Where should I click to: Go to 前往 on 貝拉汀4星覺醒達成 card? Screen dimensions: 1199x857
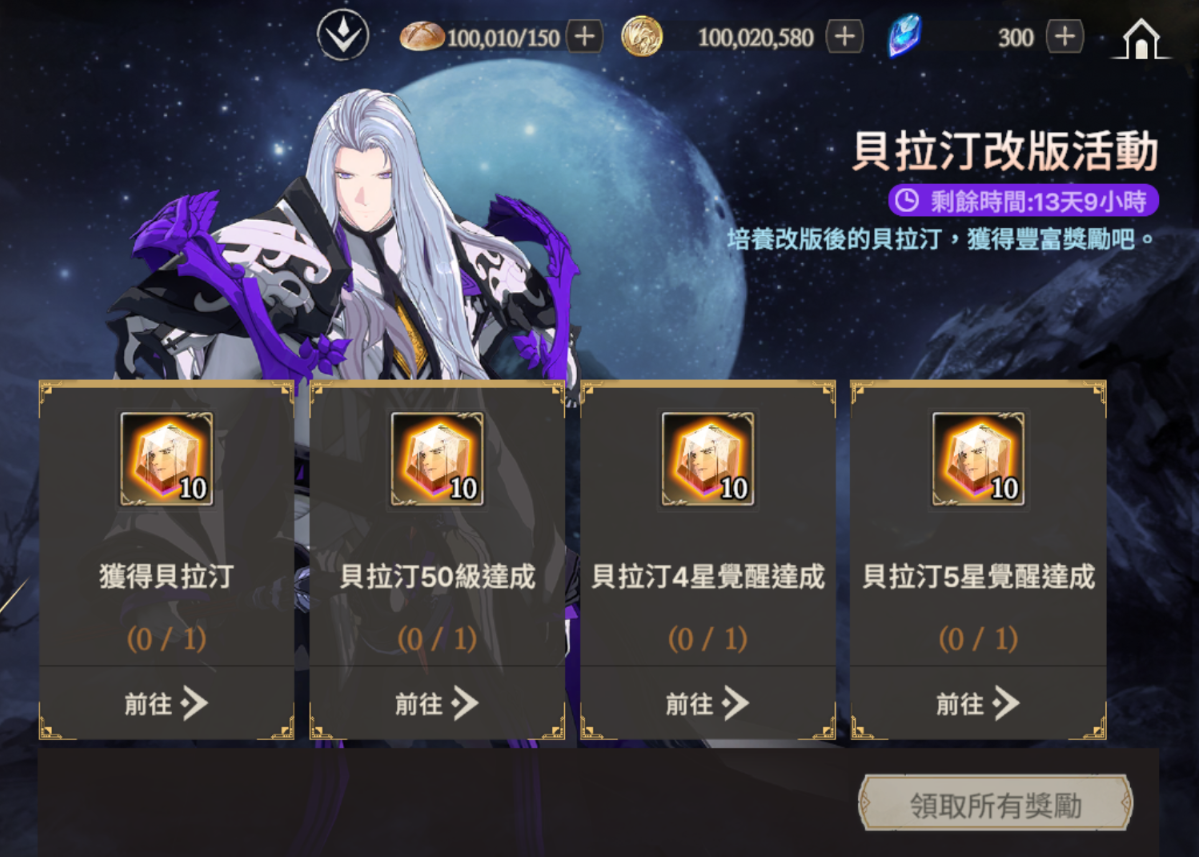coord(708,703)
